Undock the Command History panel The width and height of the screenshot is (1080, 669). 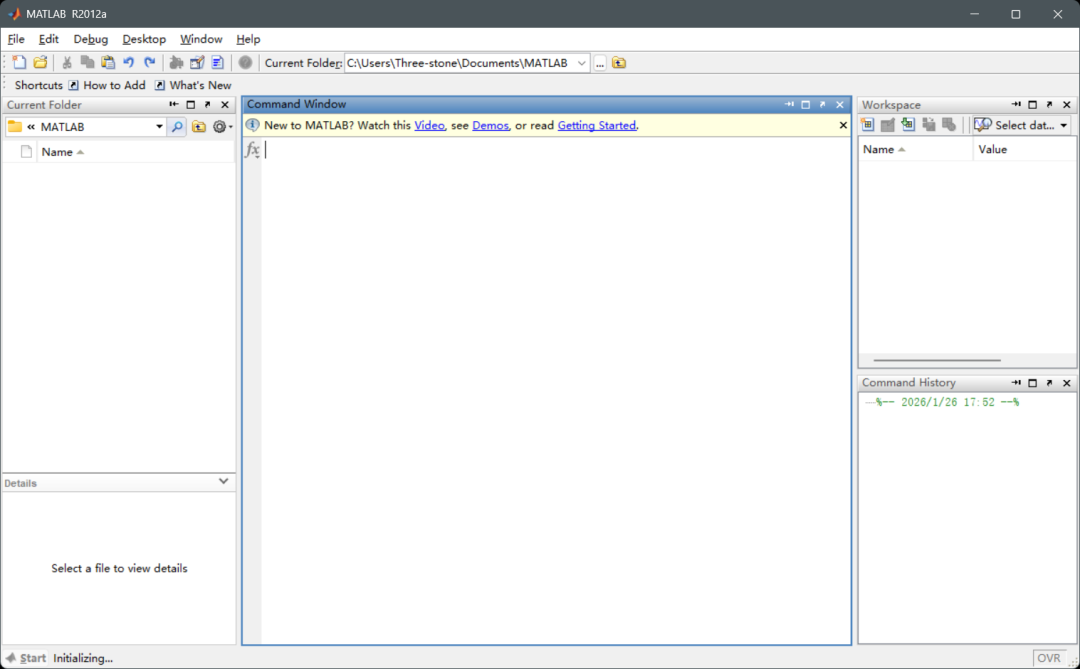click(x=1049, y=383)
